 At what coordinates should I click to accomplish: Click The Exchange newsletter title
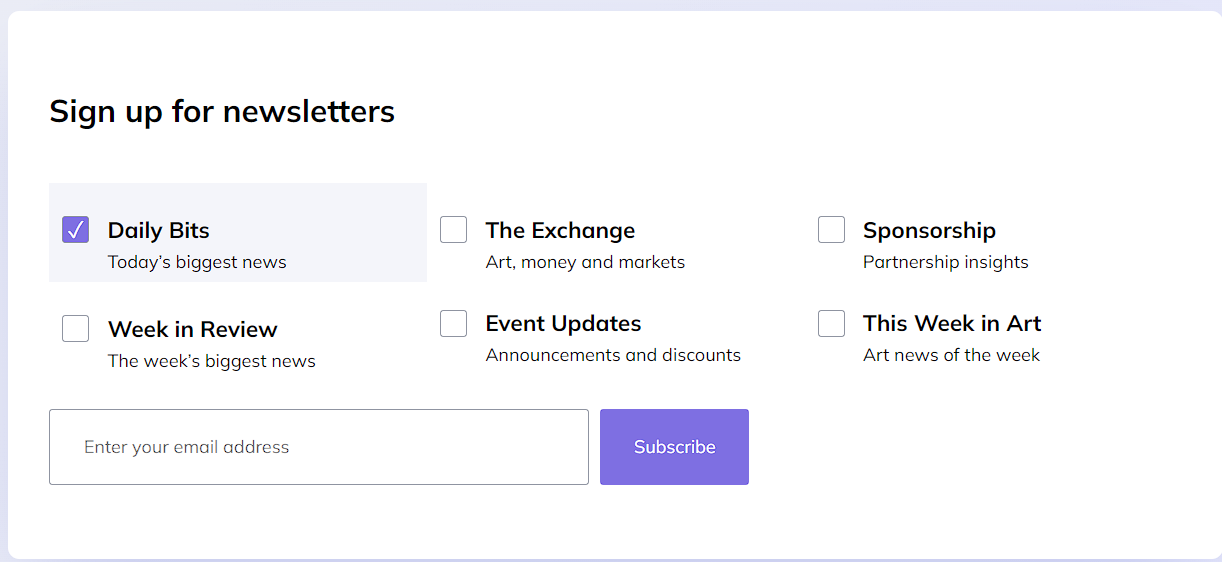[560, 230]
